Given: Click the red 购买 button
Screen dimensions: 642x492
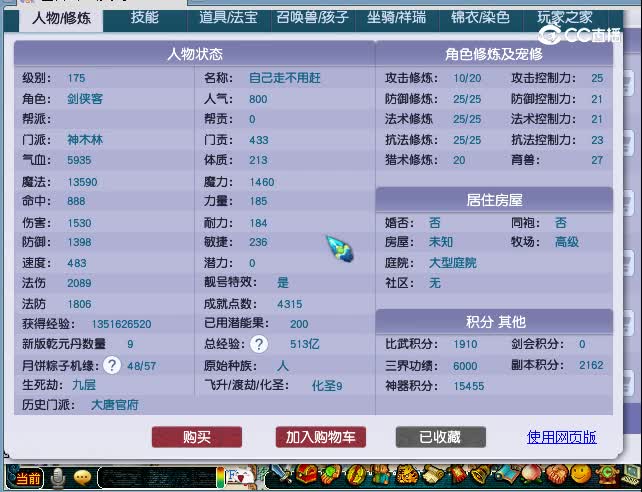Looking at the screenshot, I should pos(197,437).
